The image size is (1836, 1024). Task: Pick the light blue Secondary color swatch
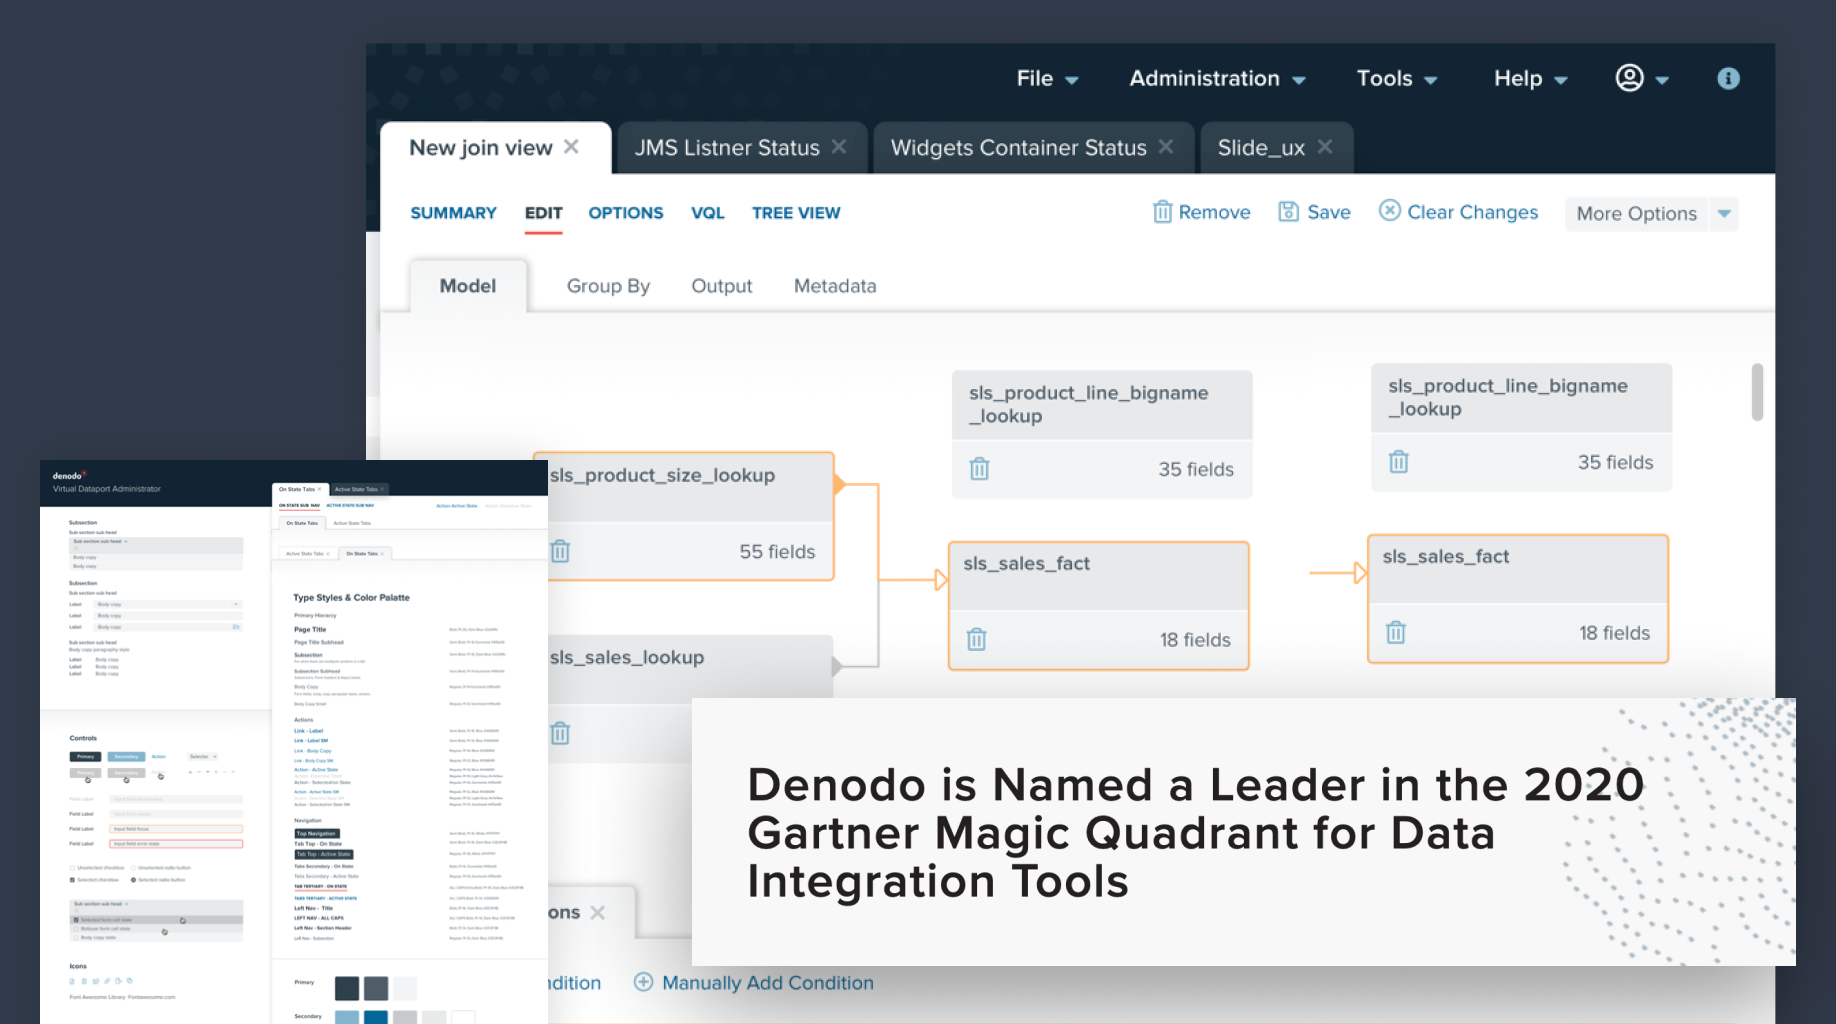click(x=346, y=1017)
